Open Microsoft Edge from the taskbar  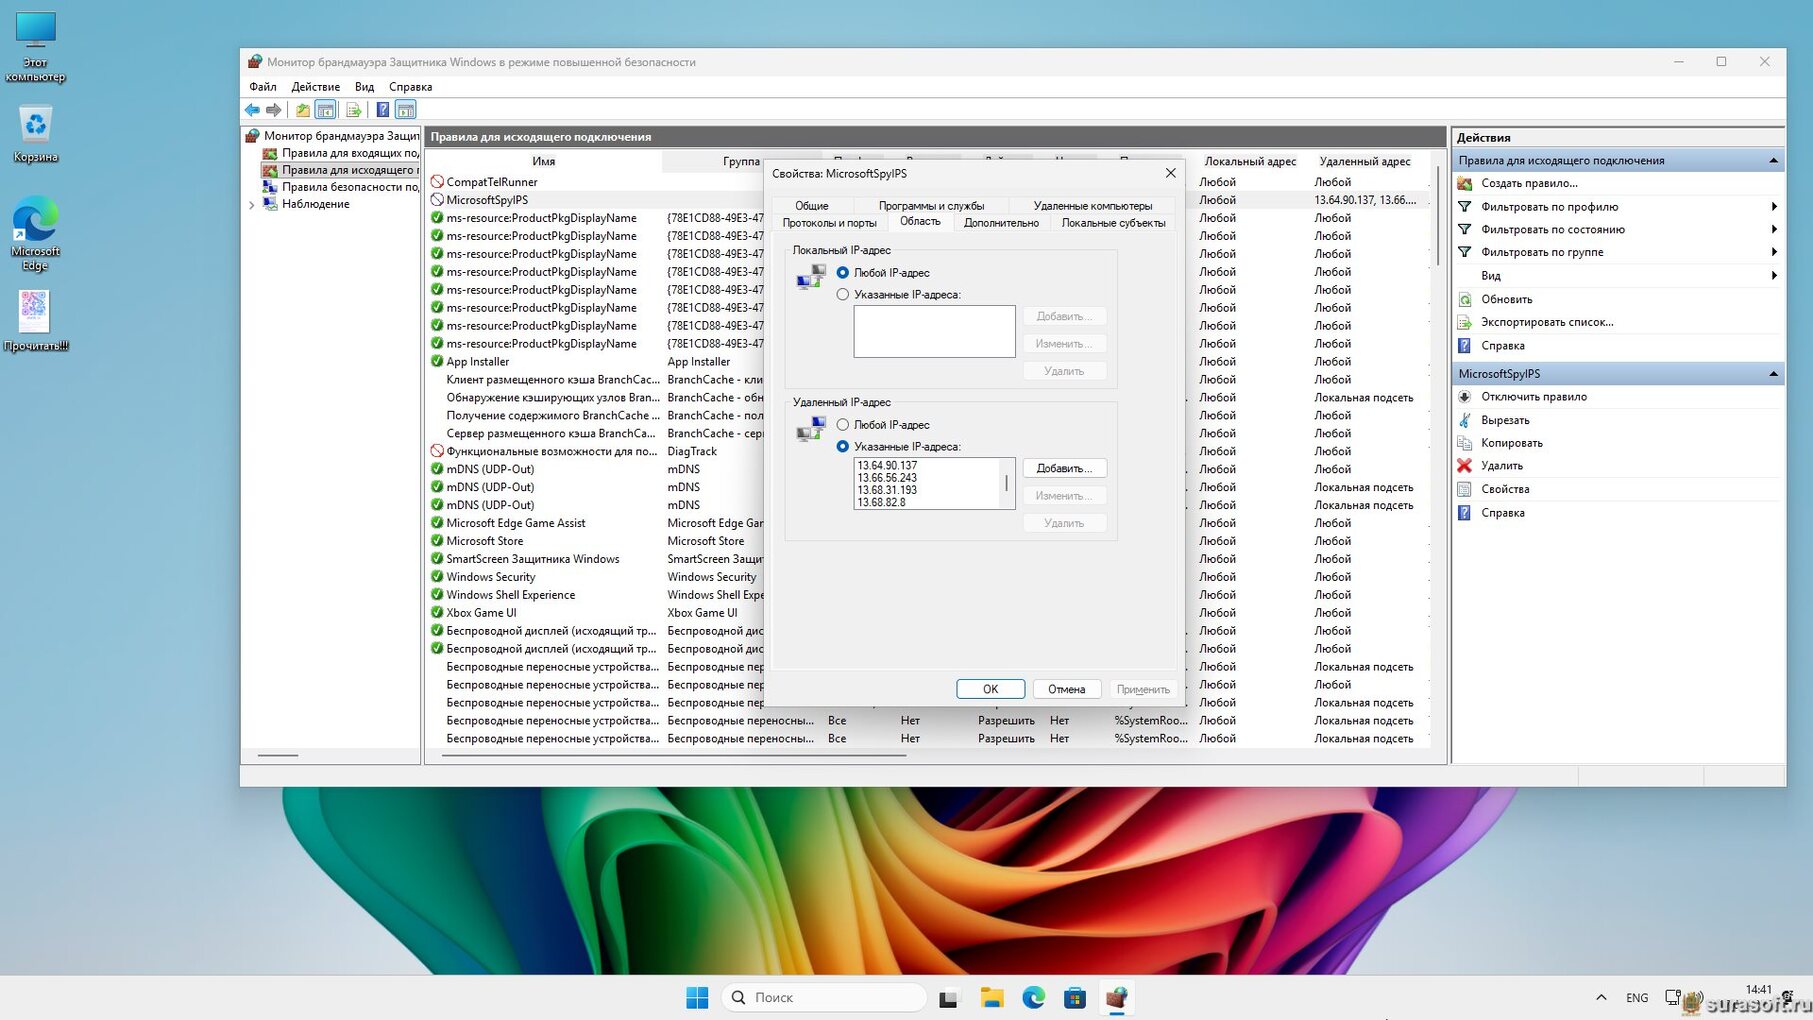(x=1033, y=997)
